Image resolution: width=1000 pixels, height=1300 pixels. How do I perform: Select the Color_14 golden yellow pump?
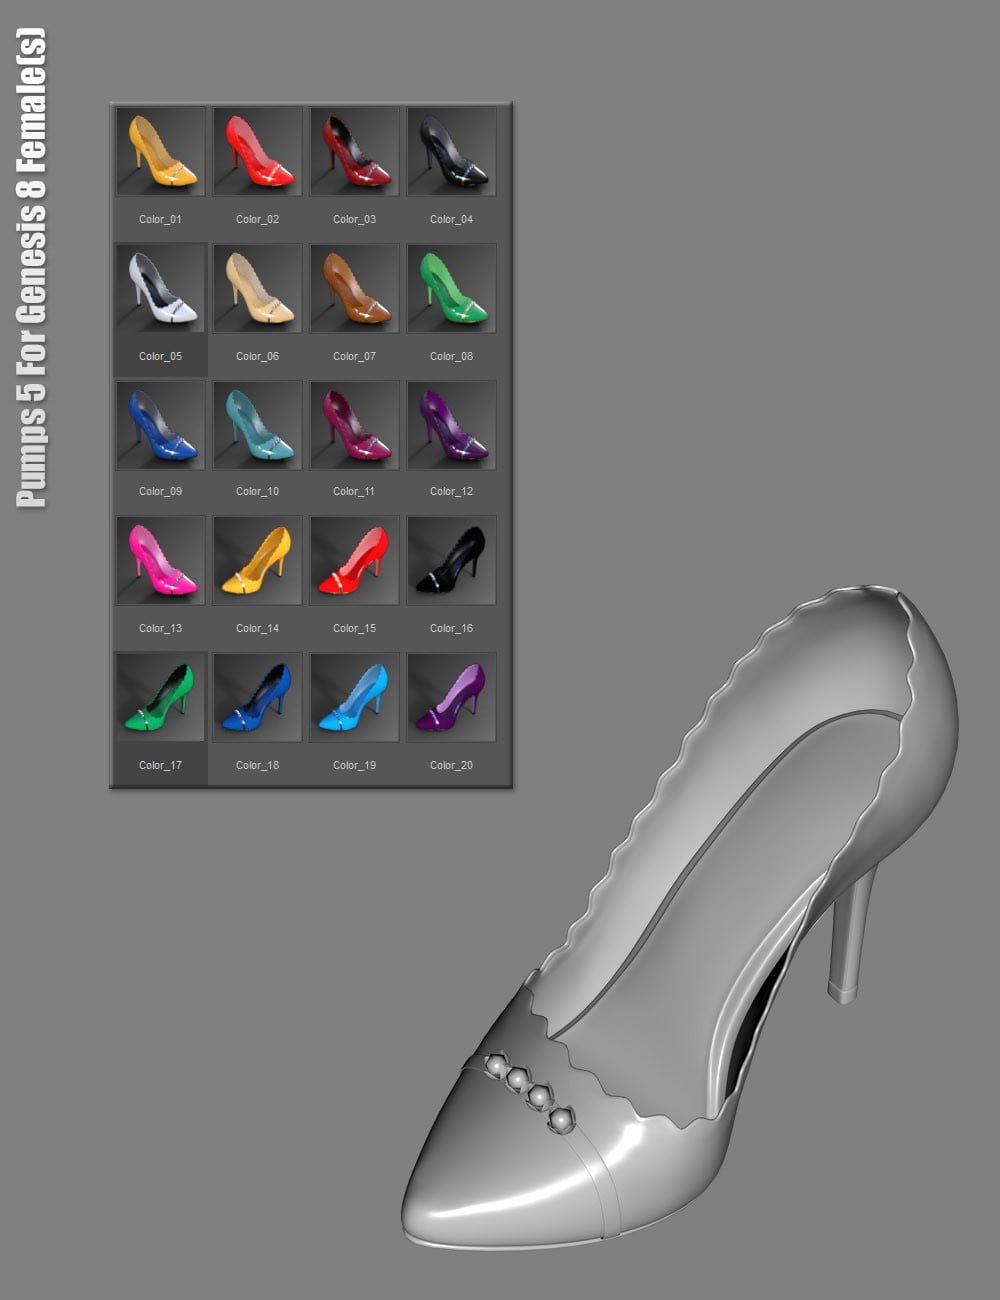click(257, 561)
